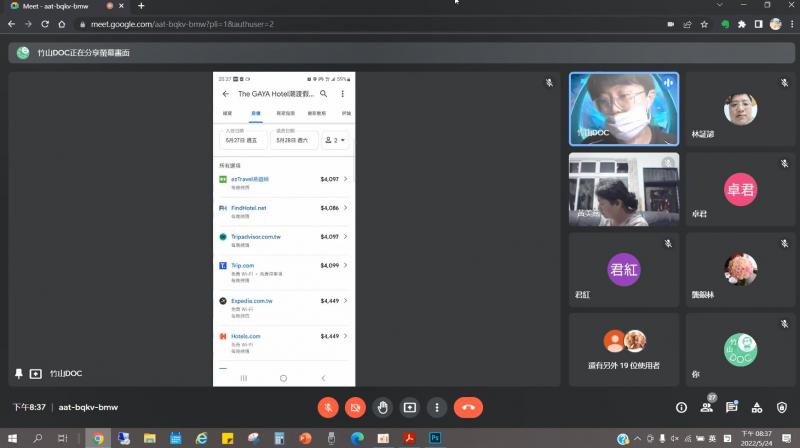The height and width of the screenshot is (448, 800).
Task: Click the present screen icon
Action: pyautogui.click(x=409, y=407)
